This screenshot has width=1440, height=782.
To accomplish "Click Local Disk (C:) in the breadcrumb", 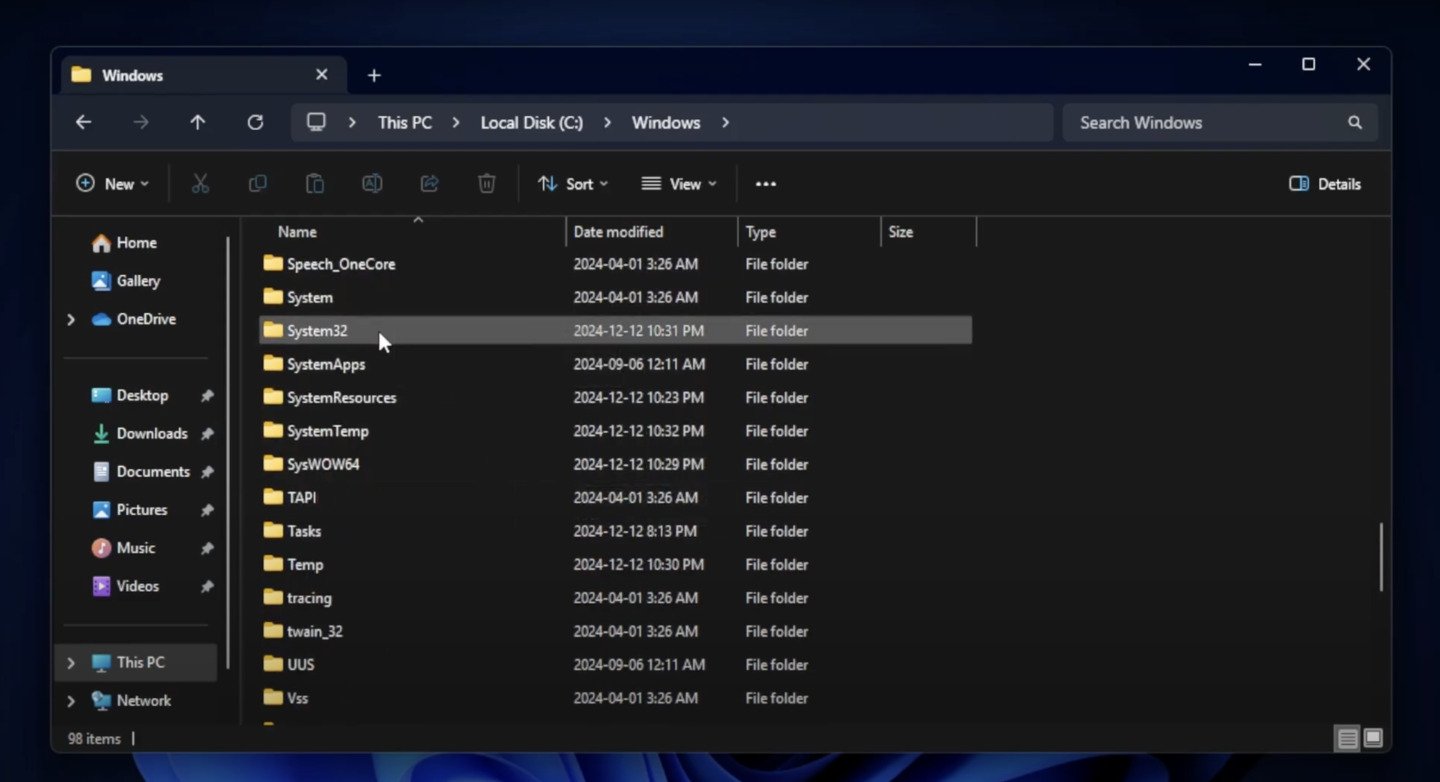I will pos(531,122).
